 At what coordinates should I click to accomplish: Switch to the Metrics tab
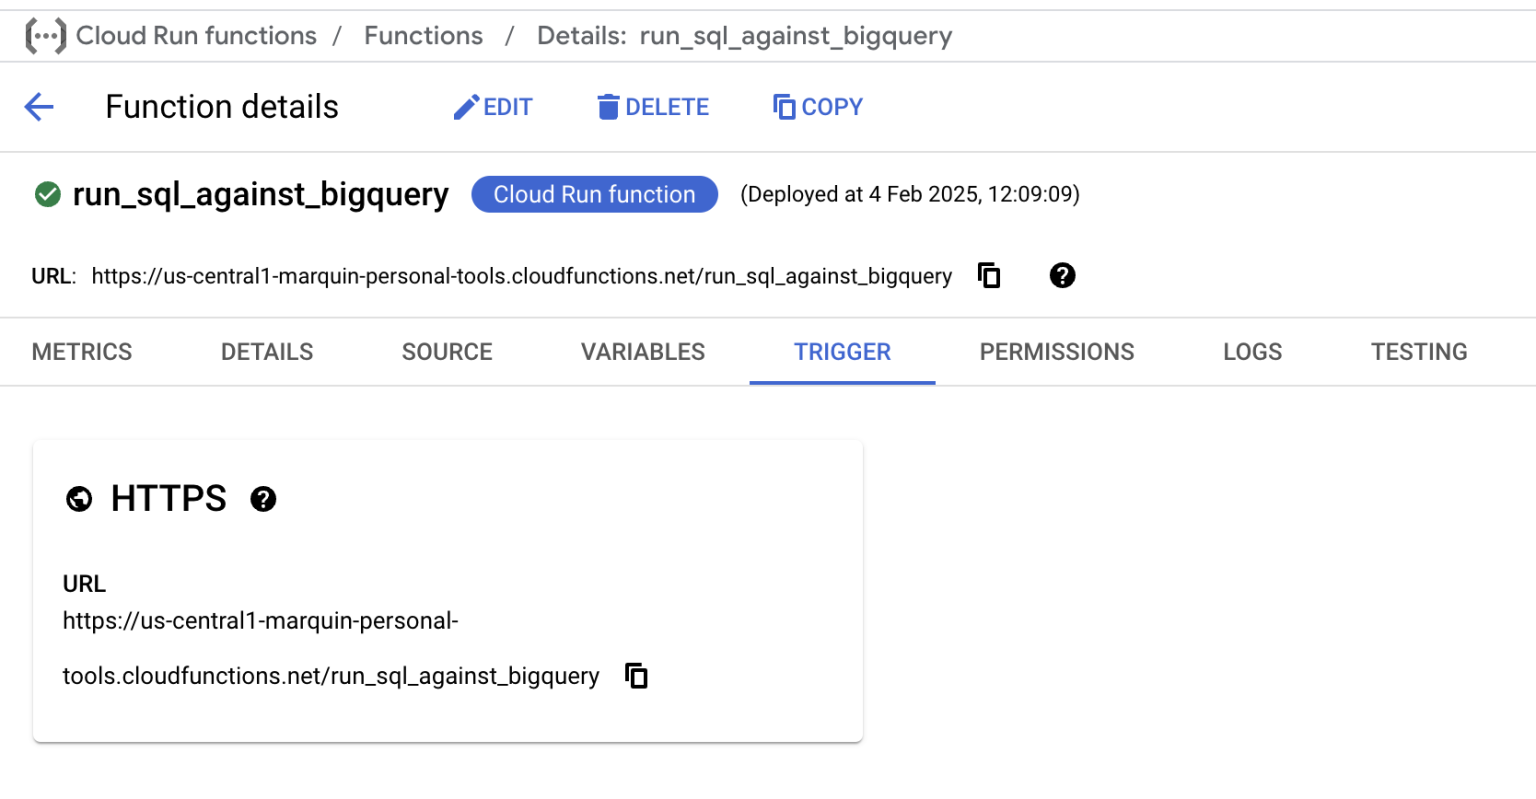pos(81,351)
